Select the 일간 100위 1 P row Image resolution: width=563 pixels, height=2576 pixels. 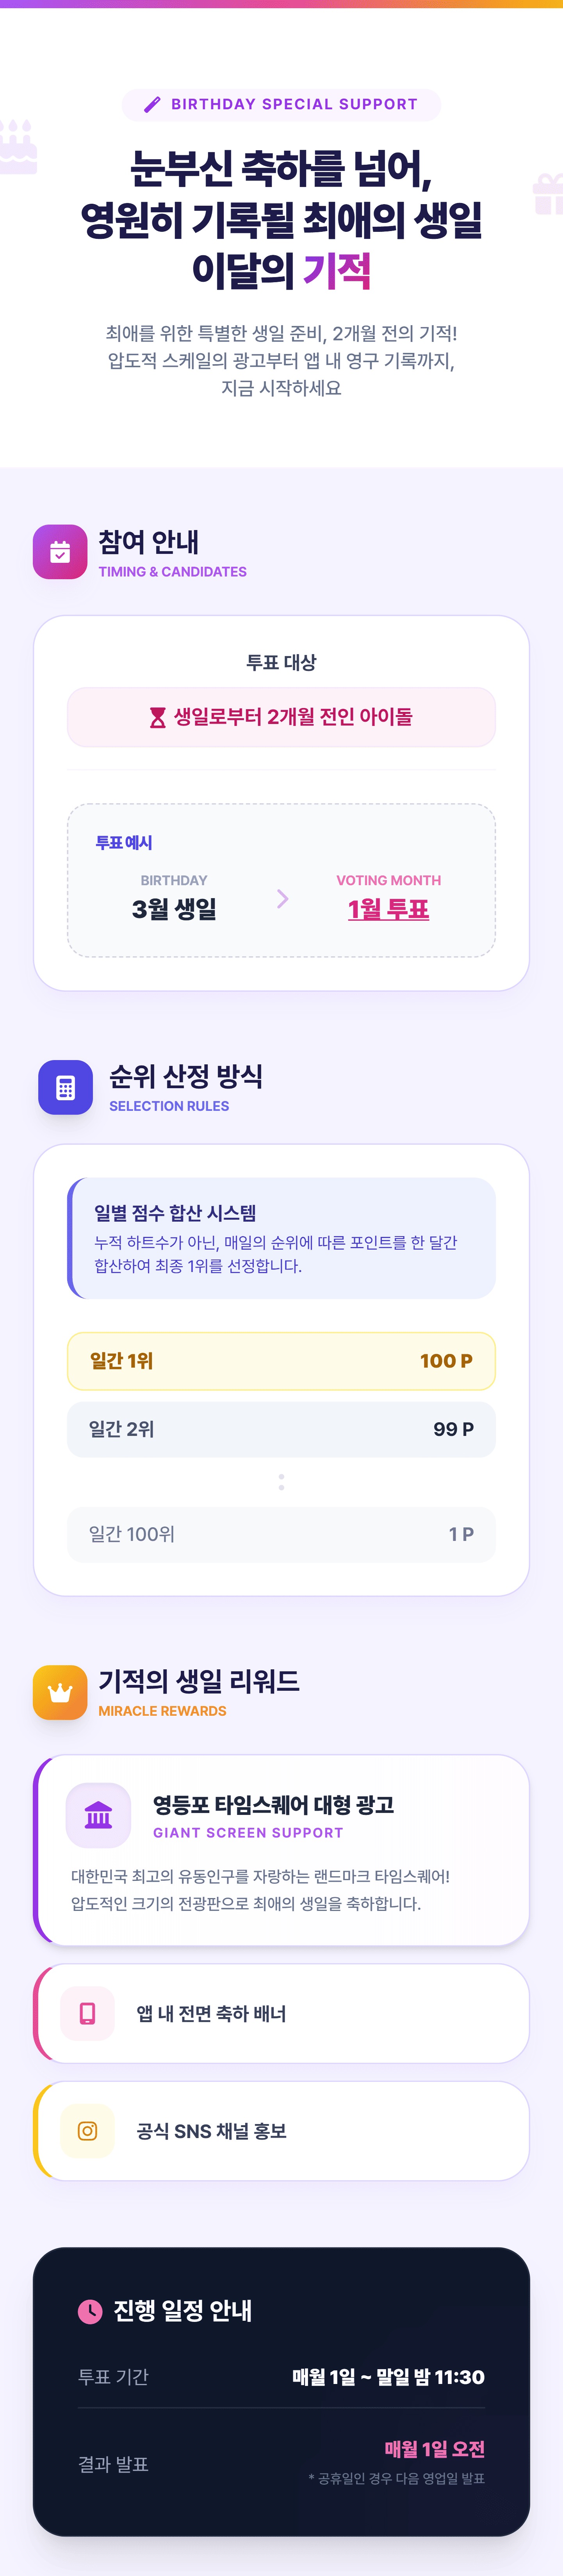click(x=281, y=1534)
